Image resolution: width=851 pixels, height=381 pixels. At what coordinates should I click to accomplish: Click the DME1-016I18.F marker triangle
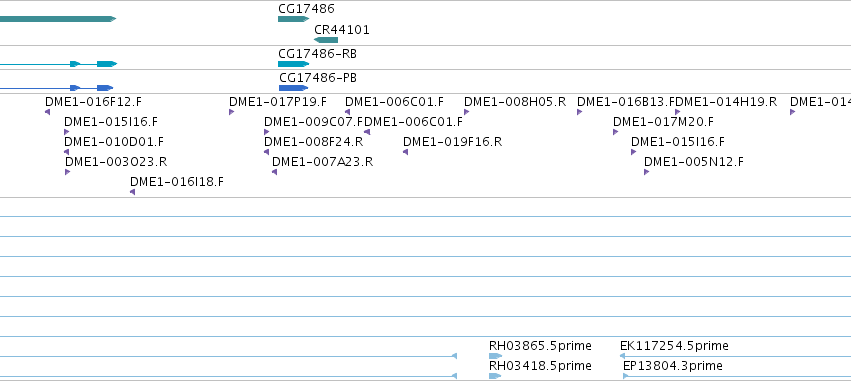pos(132,192)
